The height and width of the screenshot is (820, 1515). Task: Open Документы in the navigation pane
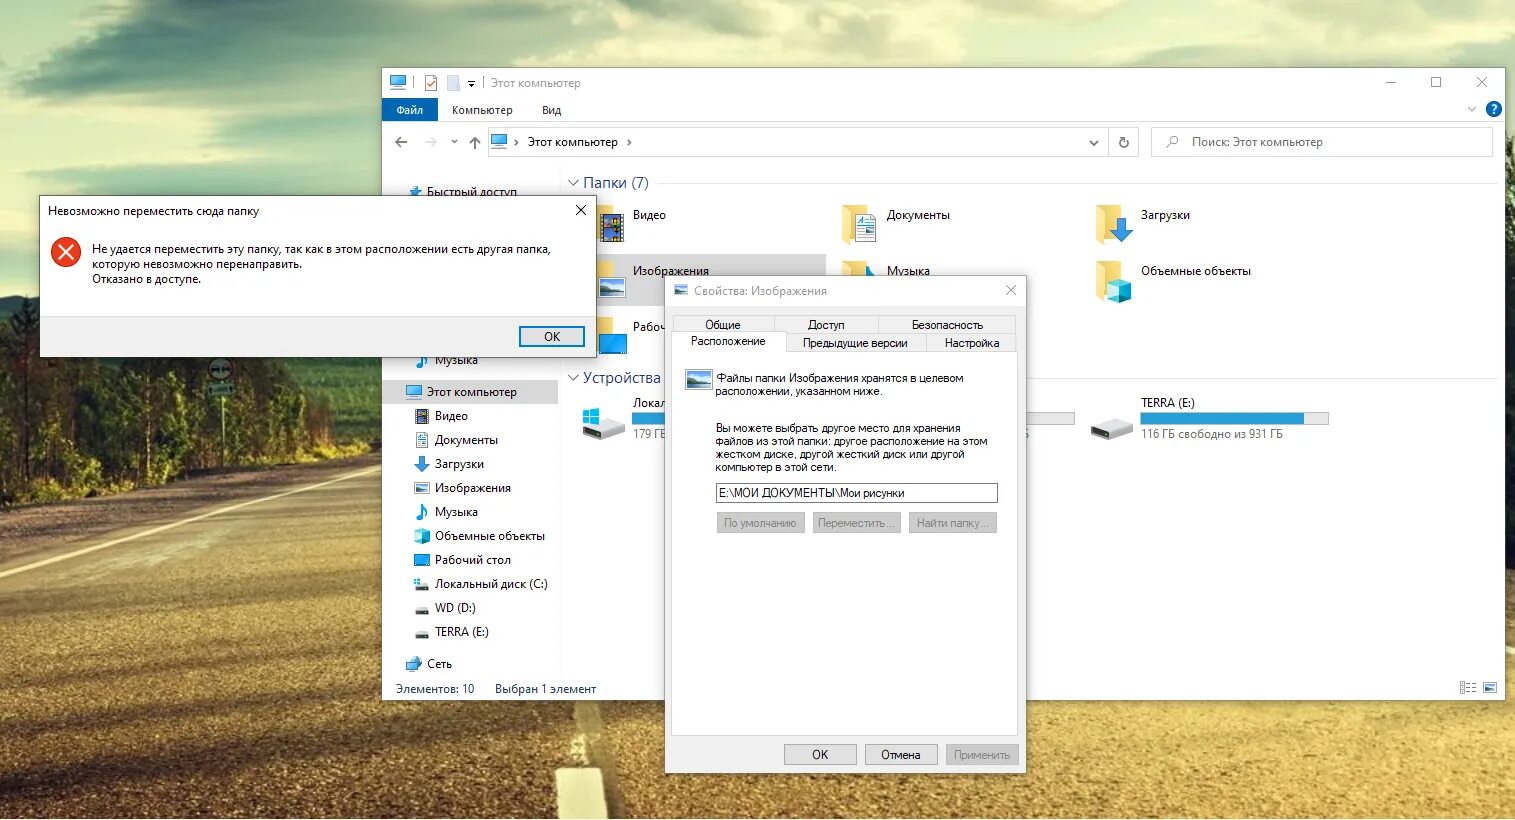pyautogui.click(x=466, y=440)
